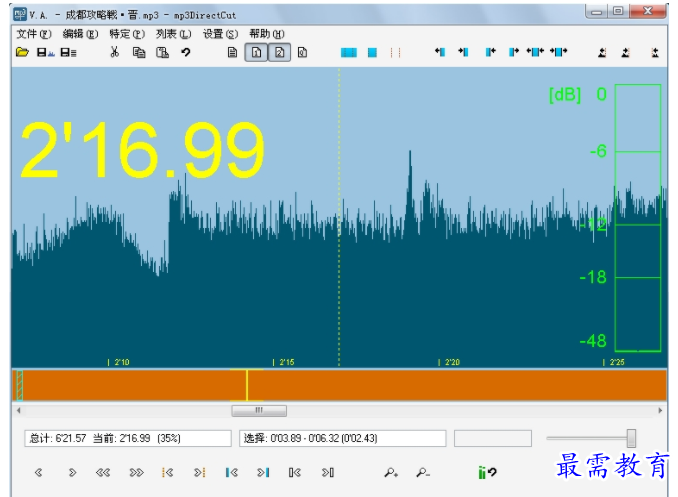
Task: Click the first gain/fade icon at toolbar right
Action: tap(602, 52)
